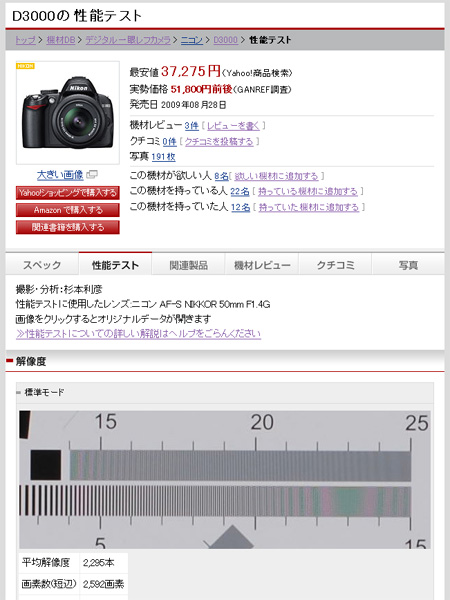Open the 191枚 photos link

[x=163, y=157]
